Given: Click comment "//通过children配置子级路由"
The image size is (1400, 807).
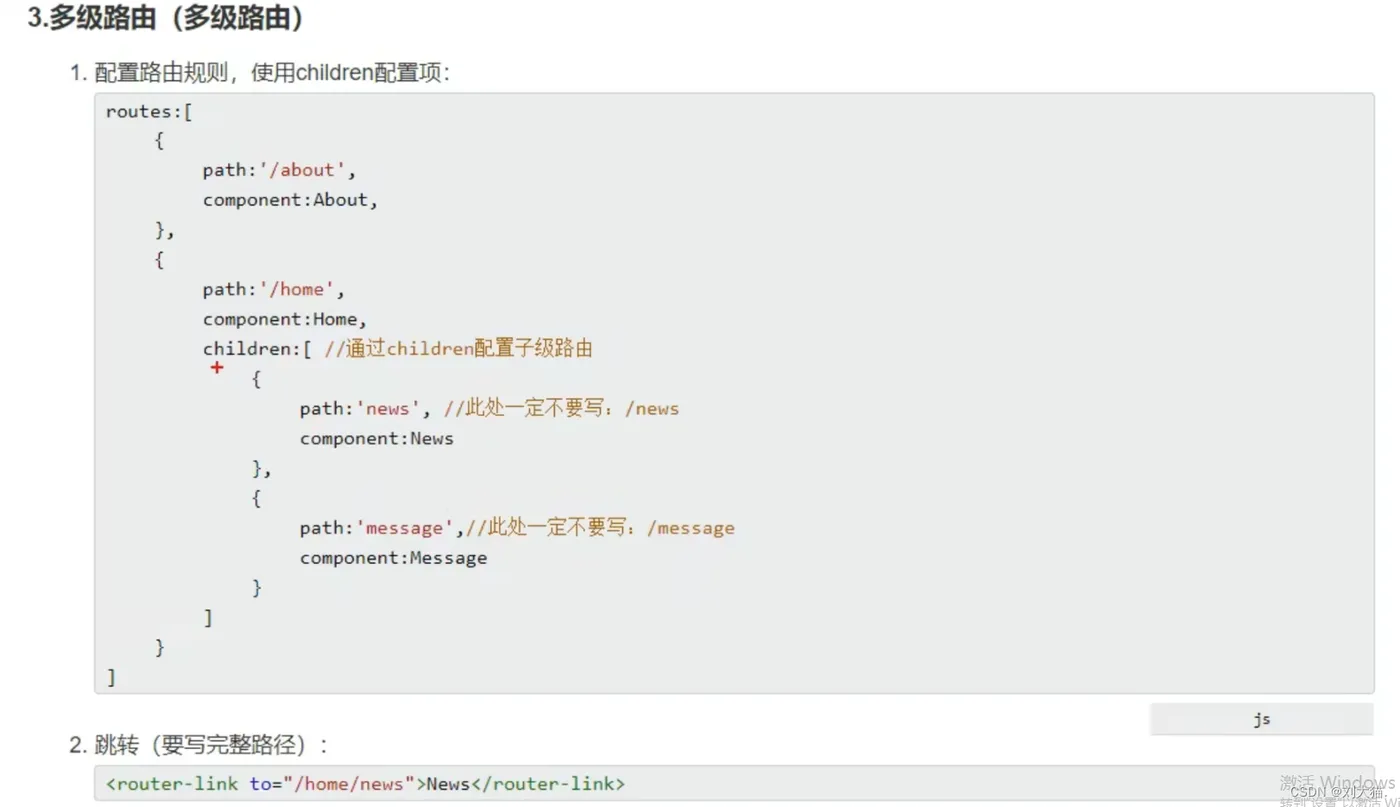Looking at the screenshot, I should click(459, 349).
